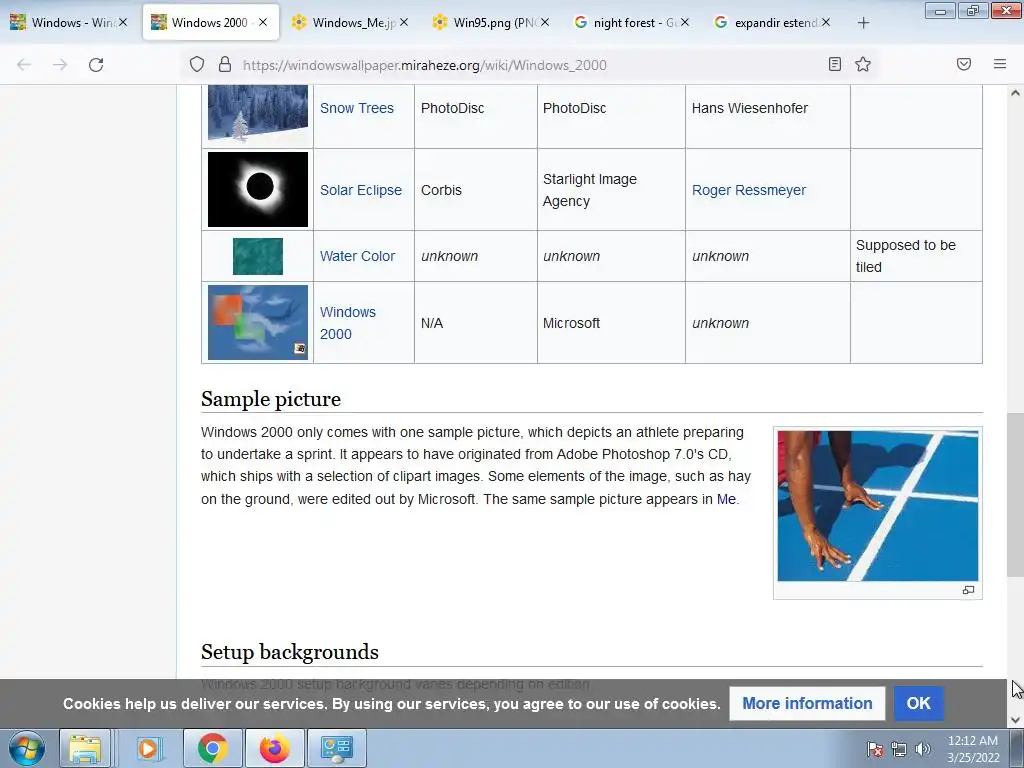Click the Starlight Image Agency cell
Image resolution: width=1024 pixels, height=768 pixels.
(x=611, y=189)
